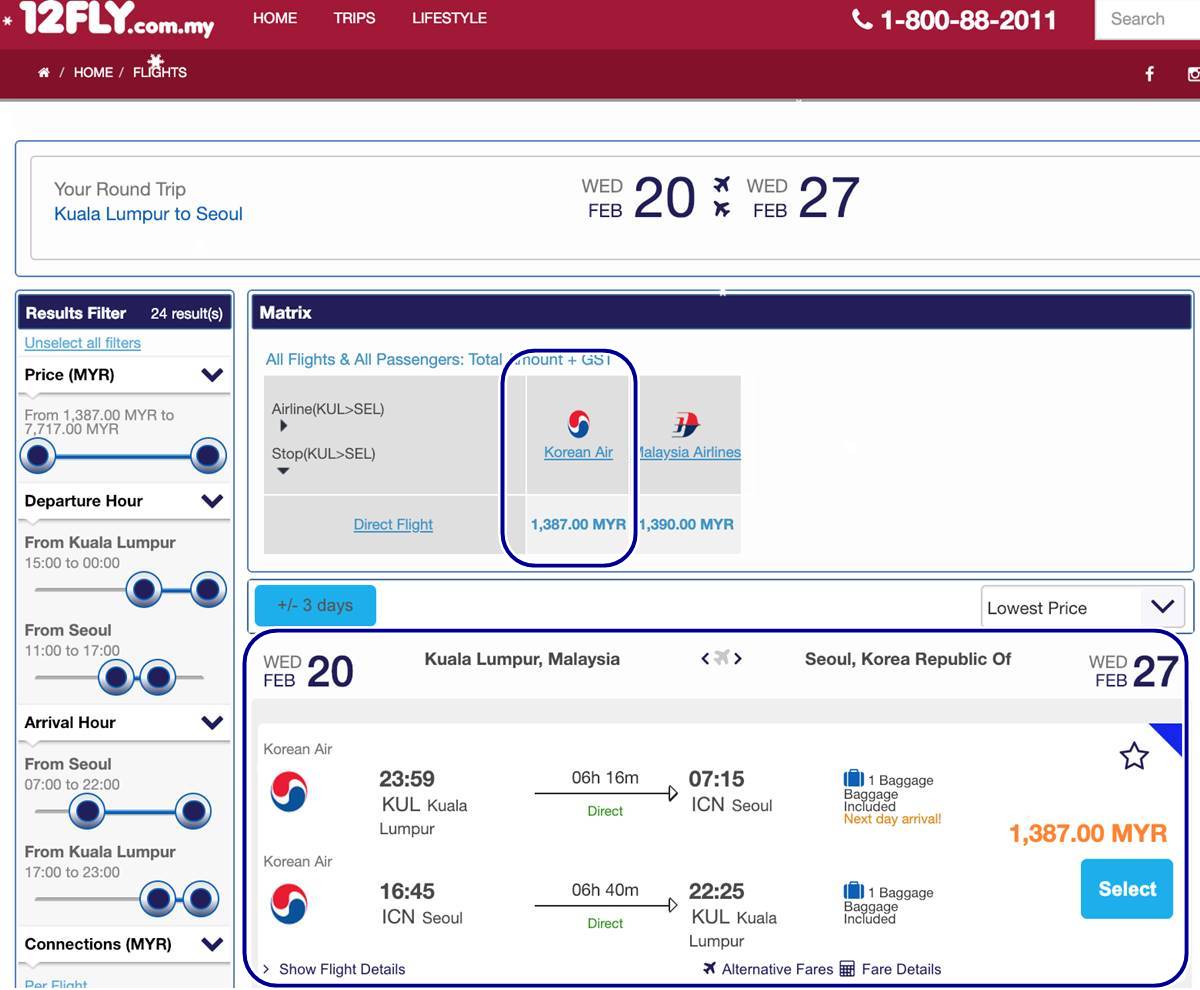1200x990 pixels.
Task: Click the round trip airplane icon
Action: tap(721, 196)
